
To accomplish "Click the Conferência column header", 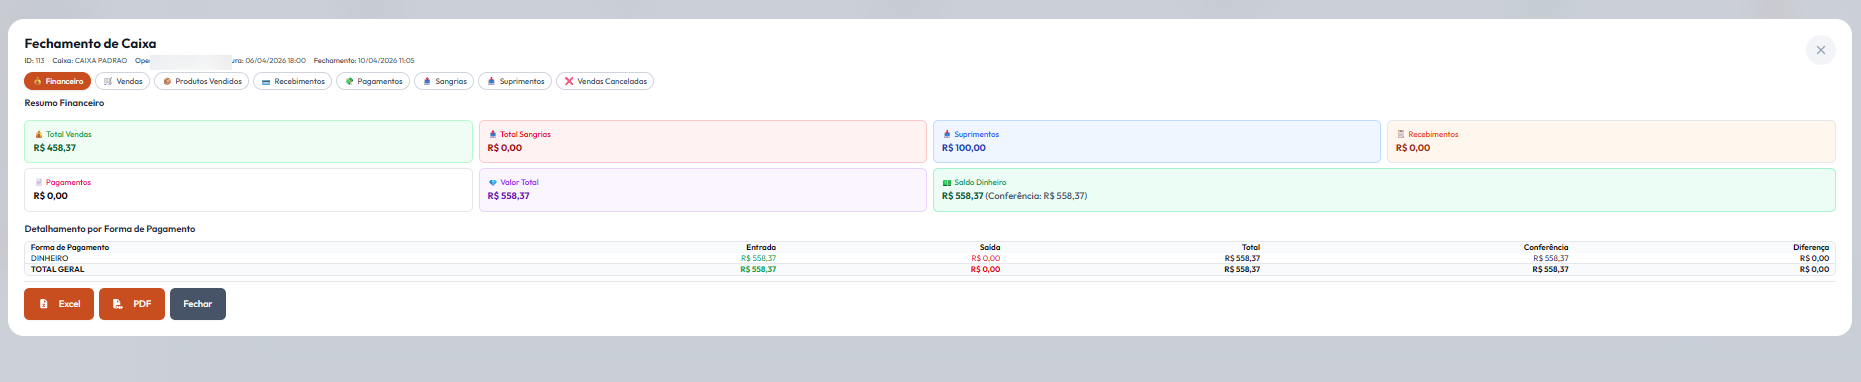I will (x=1546, y=247).
